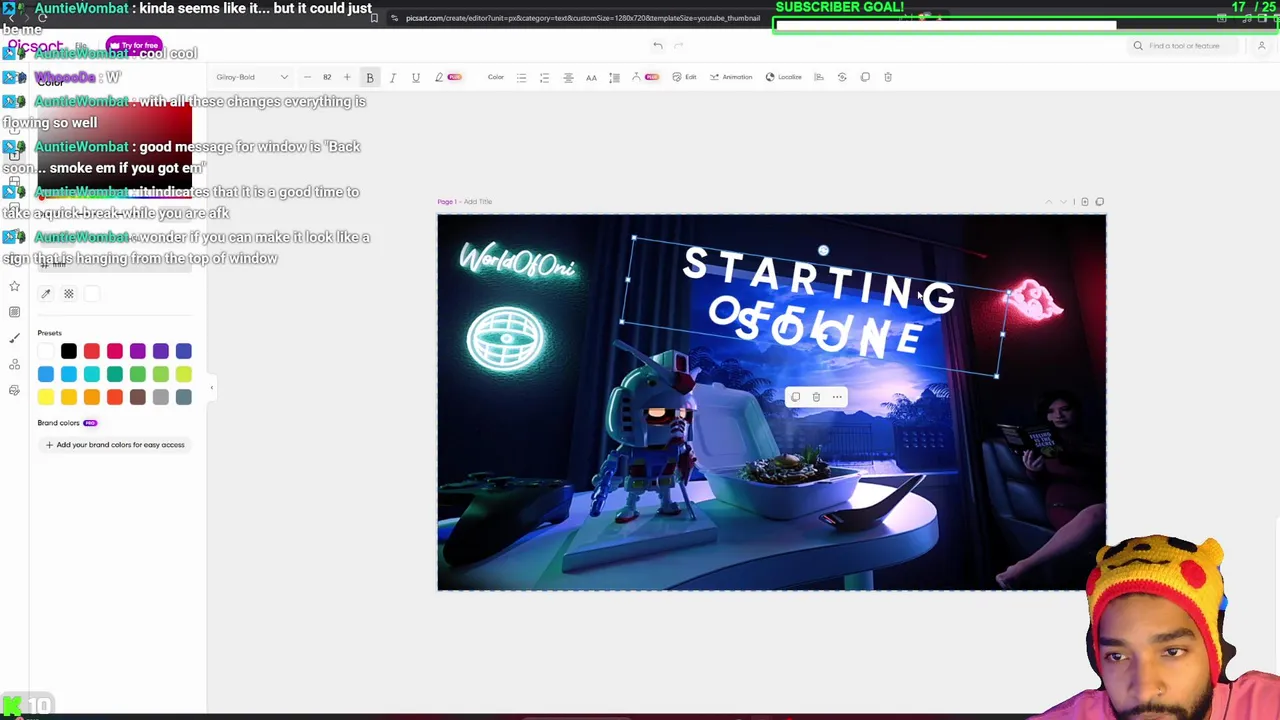Apply bulleted list to text
This screenshot has height=720, width=1280.
(x=521, y=77)
